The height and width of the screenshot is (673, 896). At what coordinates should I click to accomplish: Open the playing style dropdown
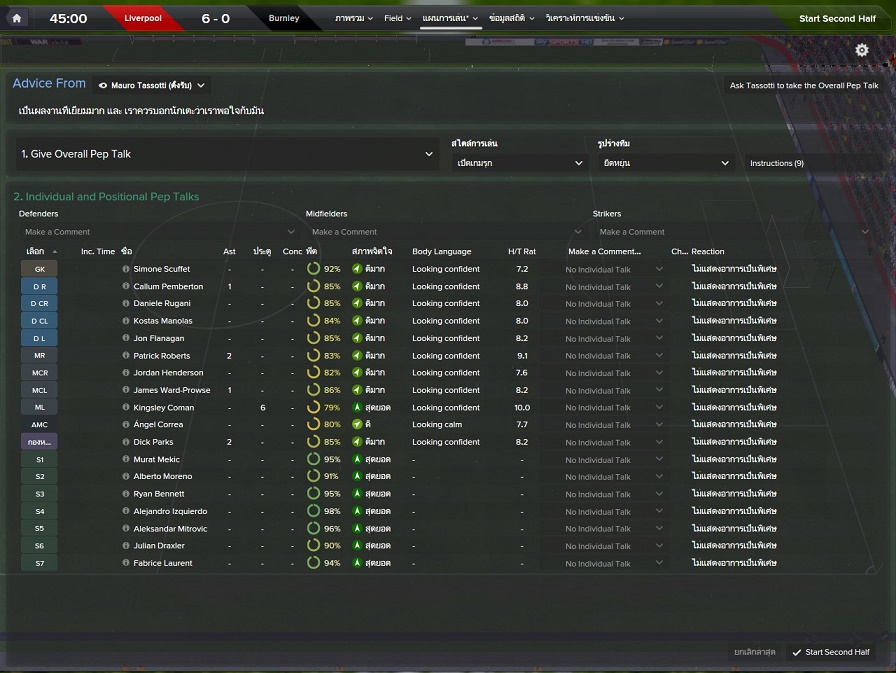(x=519, y=163)
